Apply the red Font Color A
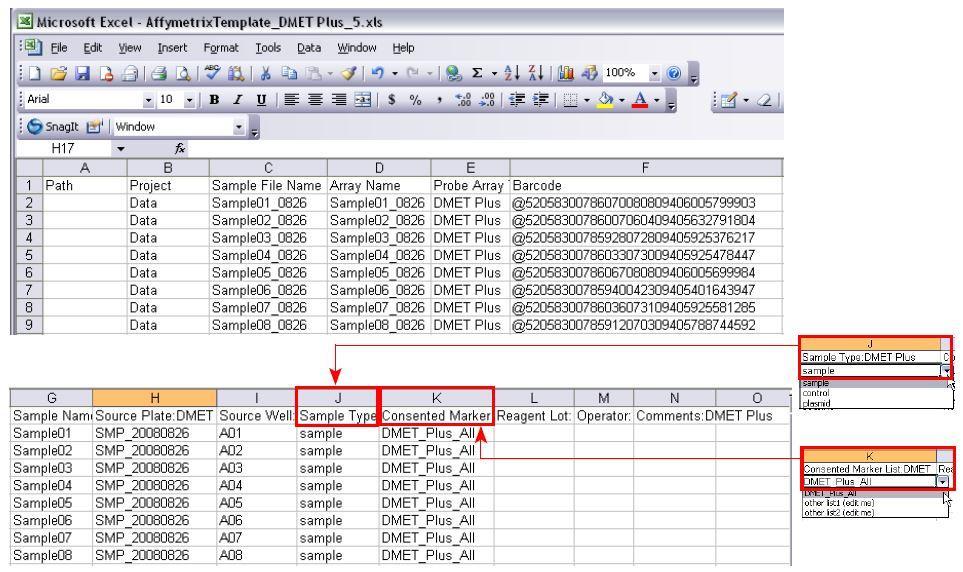Image resolution: width=963 pixels, height=572 pixels. [640, 100]
